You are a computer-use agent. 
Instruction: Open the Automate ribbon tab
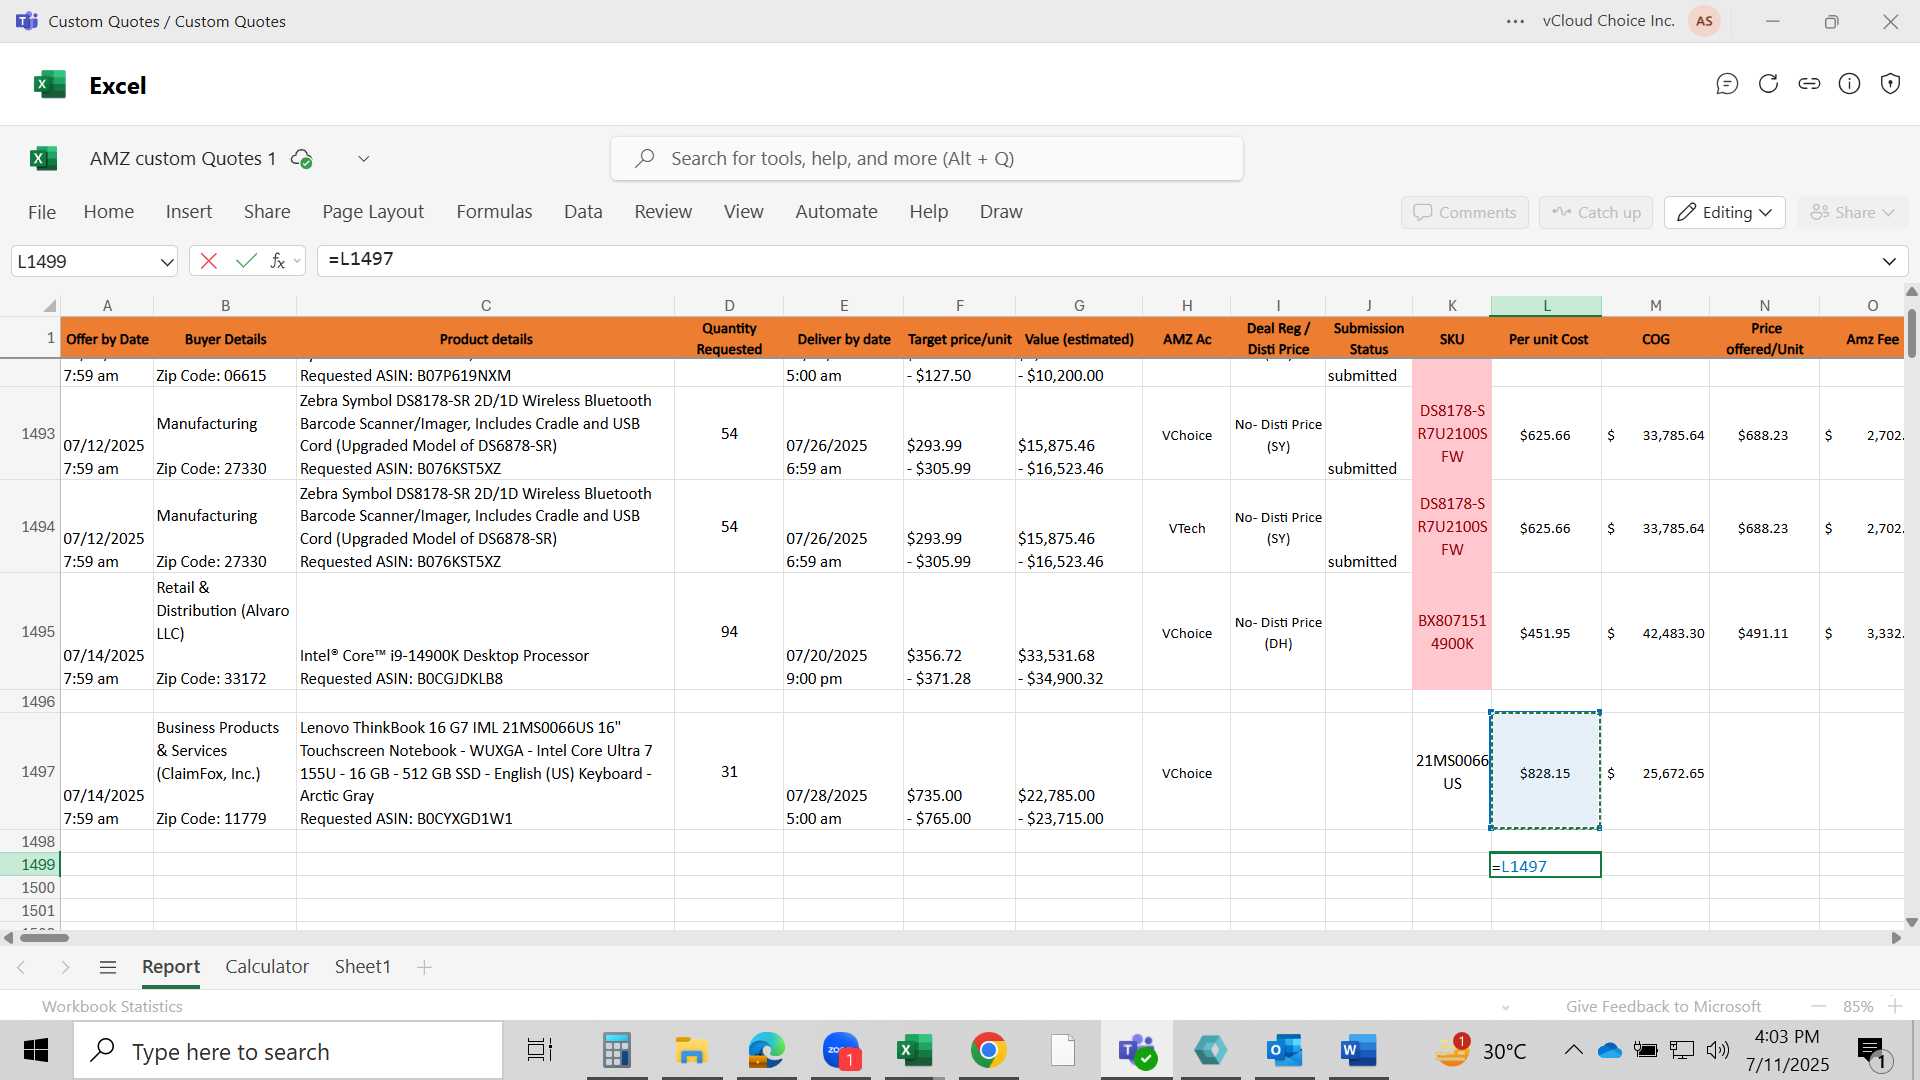click(x=836, y=212)
